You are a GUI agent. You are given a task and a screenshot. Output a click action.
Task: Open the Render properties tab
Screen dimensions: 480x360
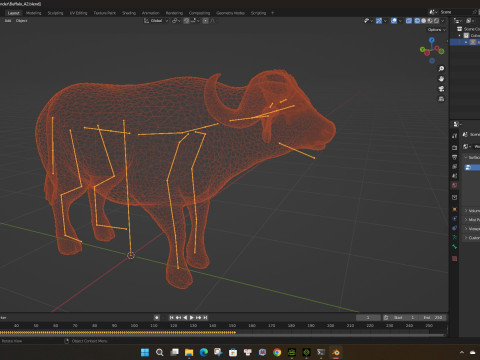[x=454, y=148]
